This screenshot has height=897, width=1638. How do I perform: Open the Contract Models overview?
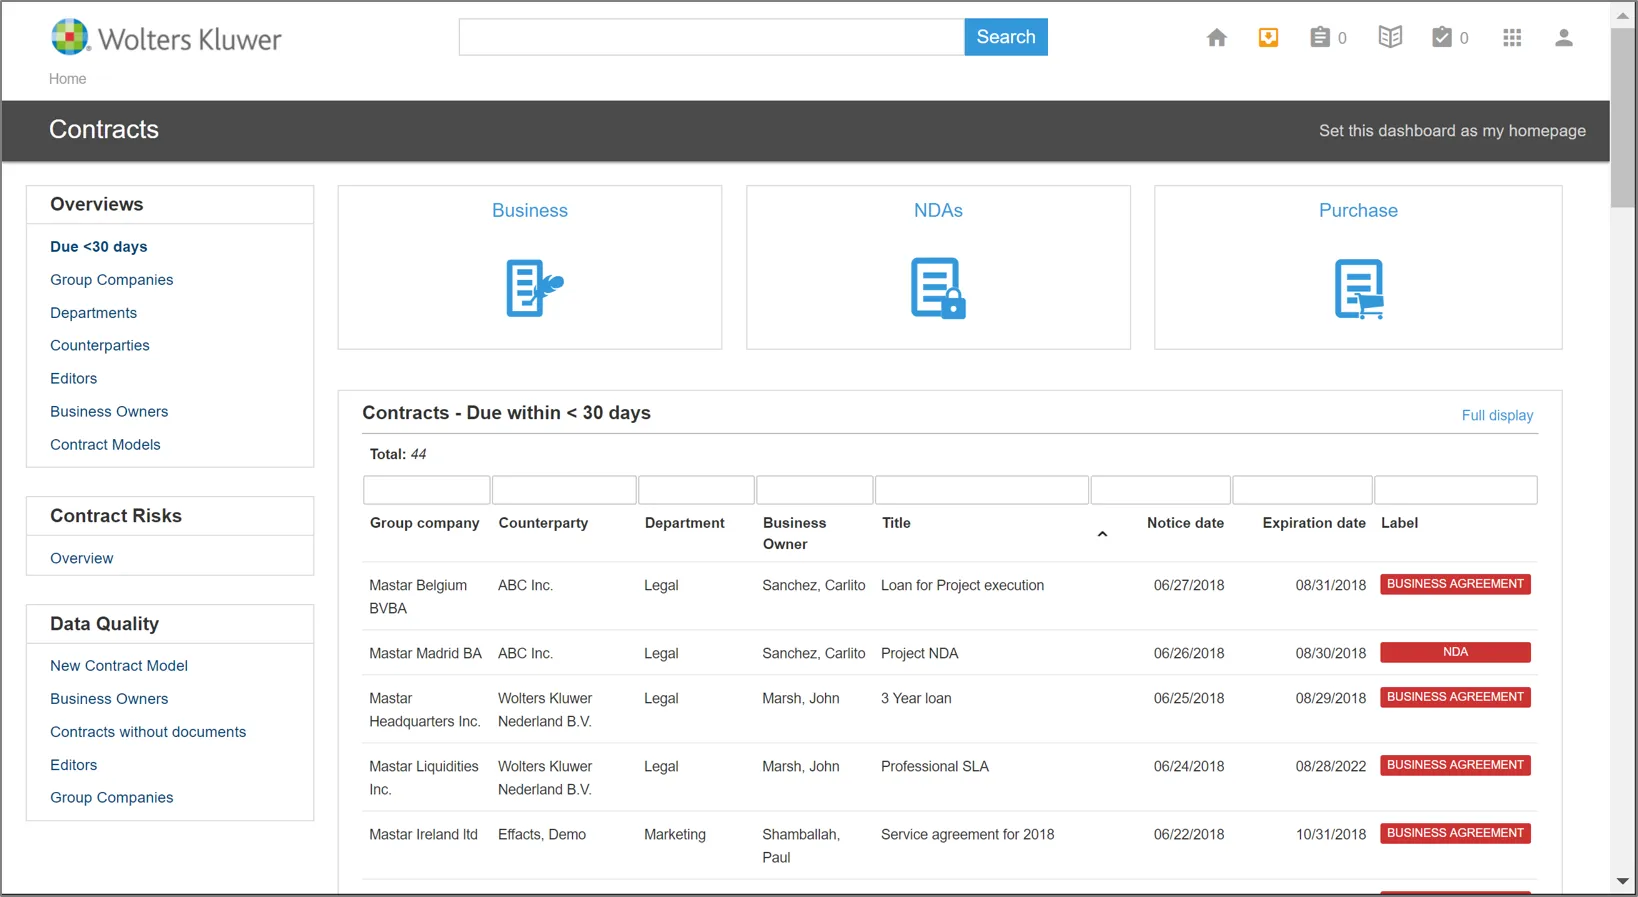[x=105, y=445]
